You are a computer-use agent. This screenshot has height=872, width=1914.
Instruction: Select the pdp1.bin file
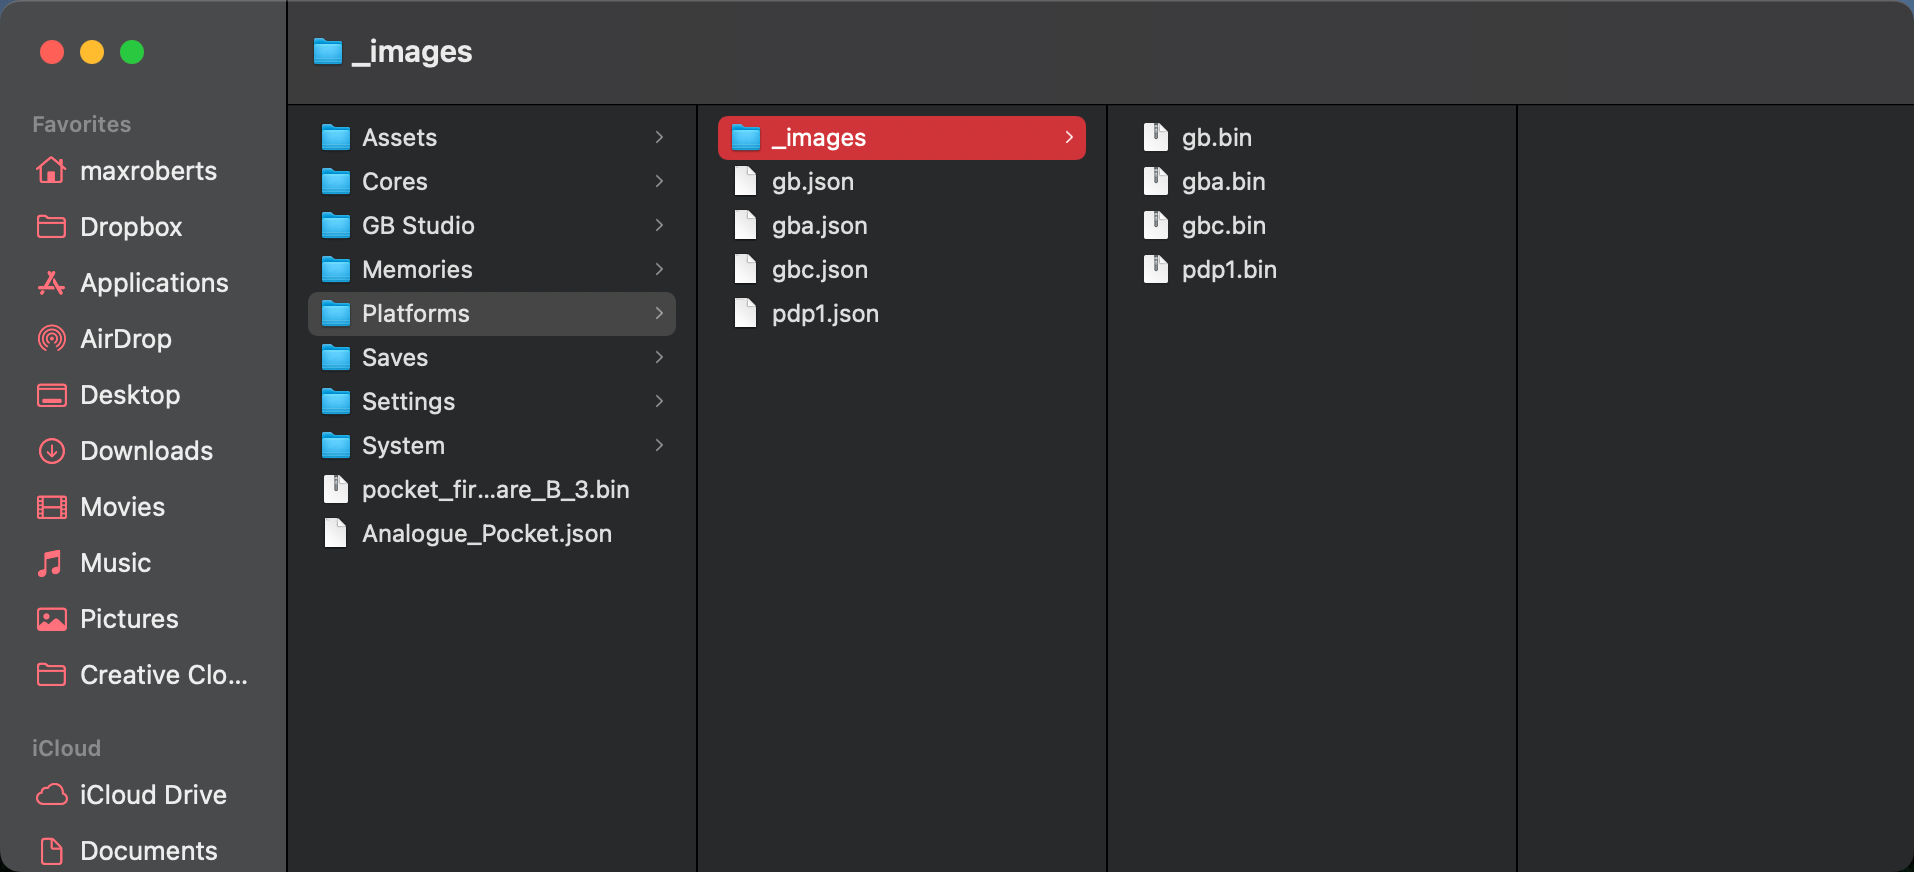[1228, 270]
